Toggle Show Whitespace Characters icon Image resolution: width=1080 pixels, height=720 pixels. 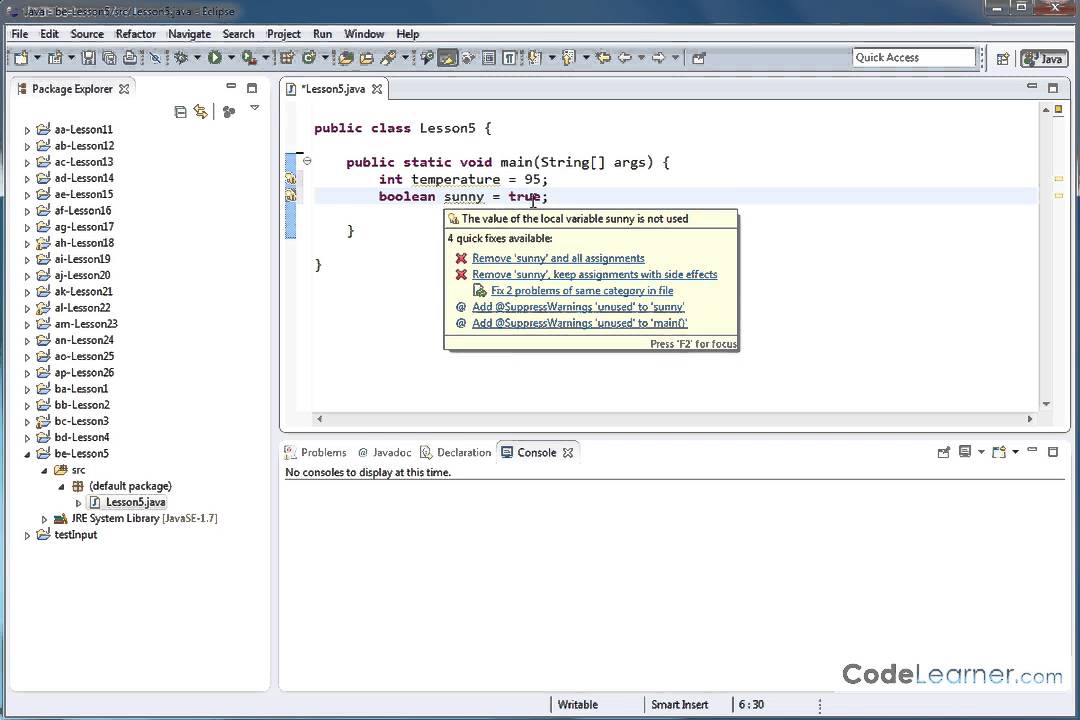(509, 58)
